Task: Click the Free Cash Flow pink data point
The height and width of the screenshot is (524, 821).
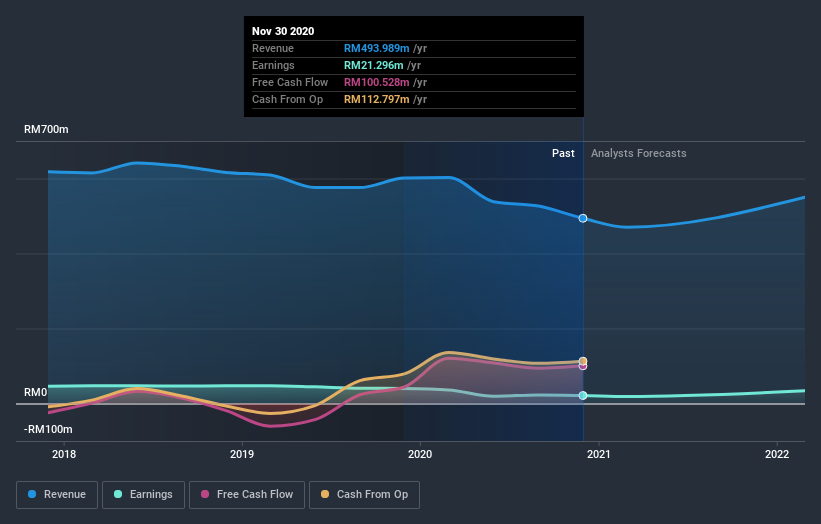Action: click(x=583, y=366)
